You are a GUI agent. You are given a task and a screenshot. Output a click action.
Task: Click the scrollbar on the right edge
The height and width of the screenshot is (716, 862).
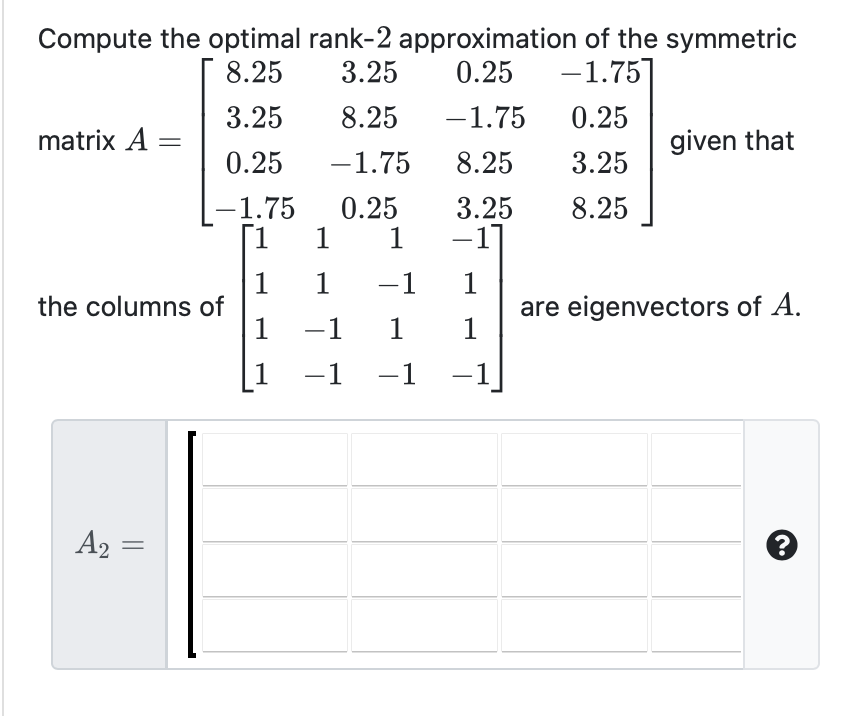click(857, 358)
